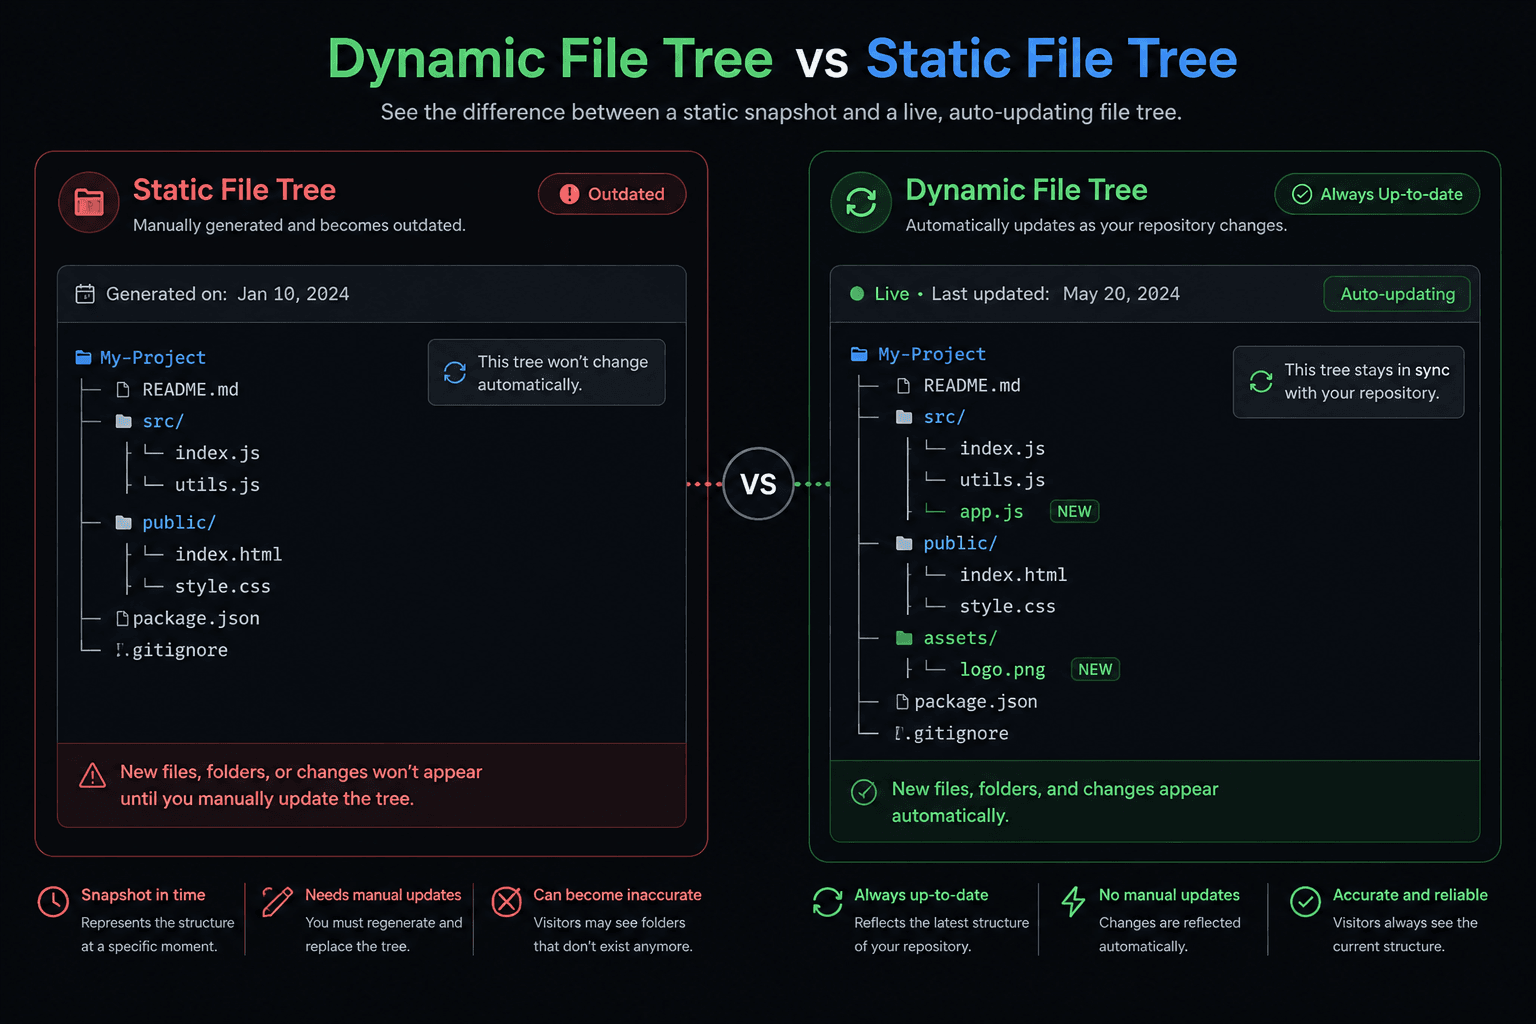Click the checkmark icon for Accurate and reliable
This screenshot has height=1024, width=1536.
click(x=1305, y=902)
